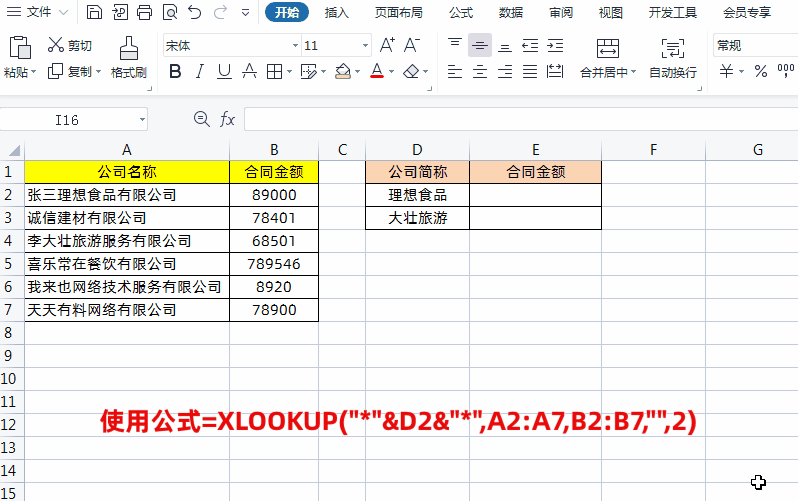Screen dimensions: 798x501
Task: Align text left horizontally
Action: (454, 72)
